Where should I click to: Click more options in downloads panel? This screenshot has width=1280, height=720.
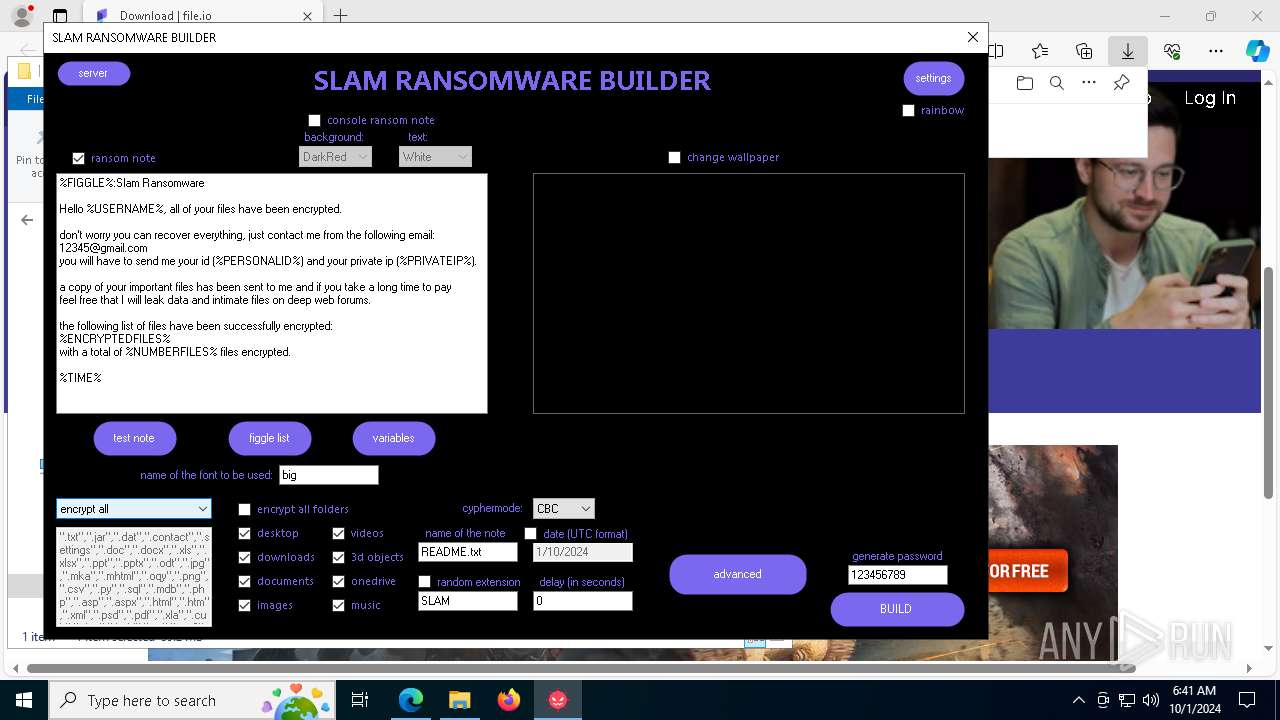(1089, 83)
